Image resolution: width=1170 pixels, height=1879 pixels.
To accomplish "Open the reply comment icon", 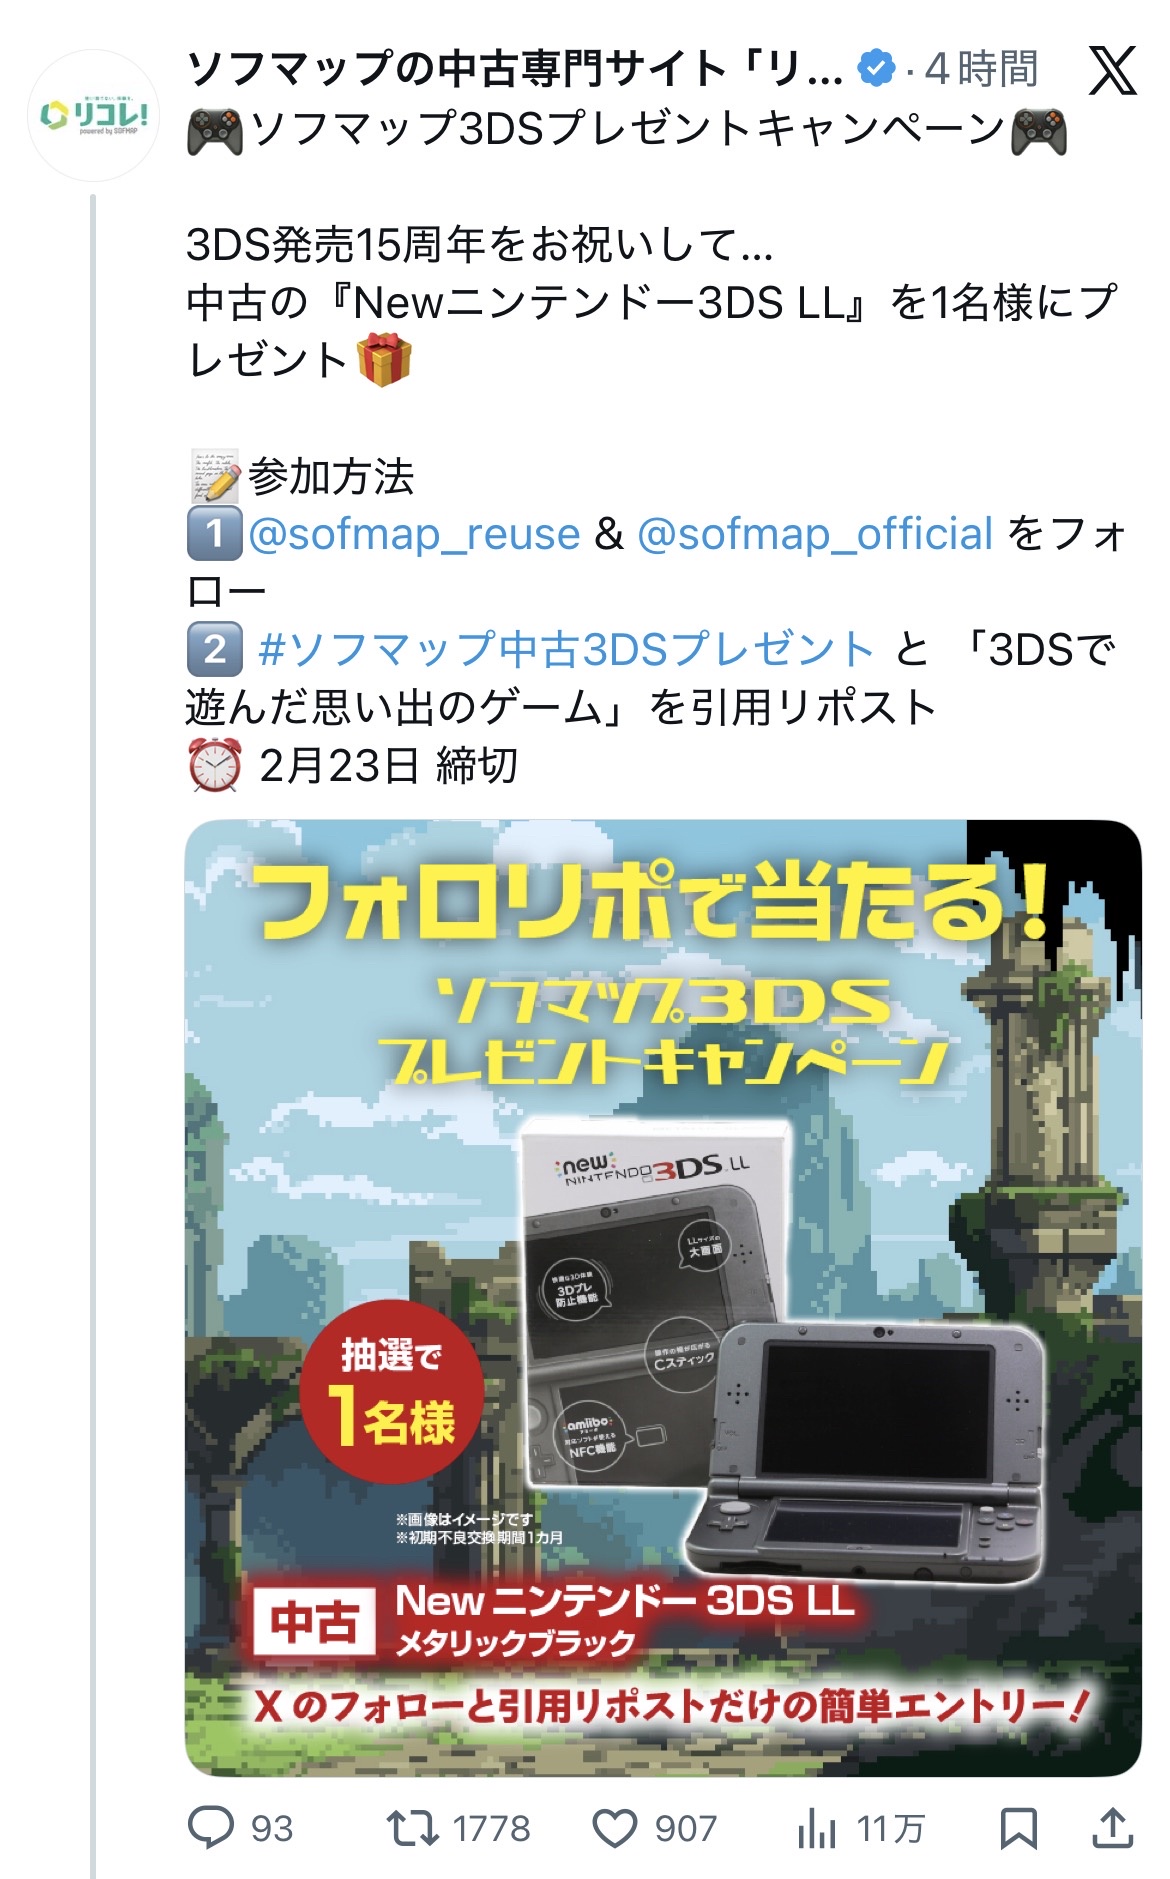I will (x=211, y=1828).
